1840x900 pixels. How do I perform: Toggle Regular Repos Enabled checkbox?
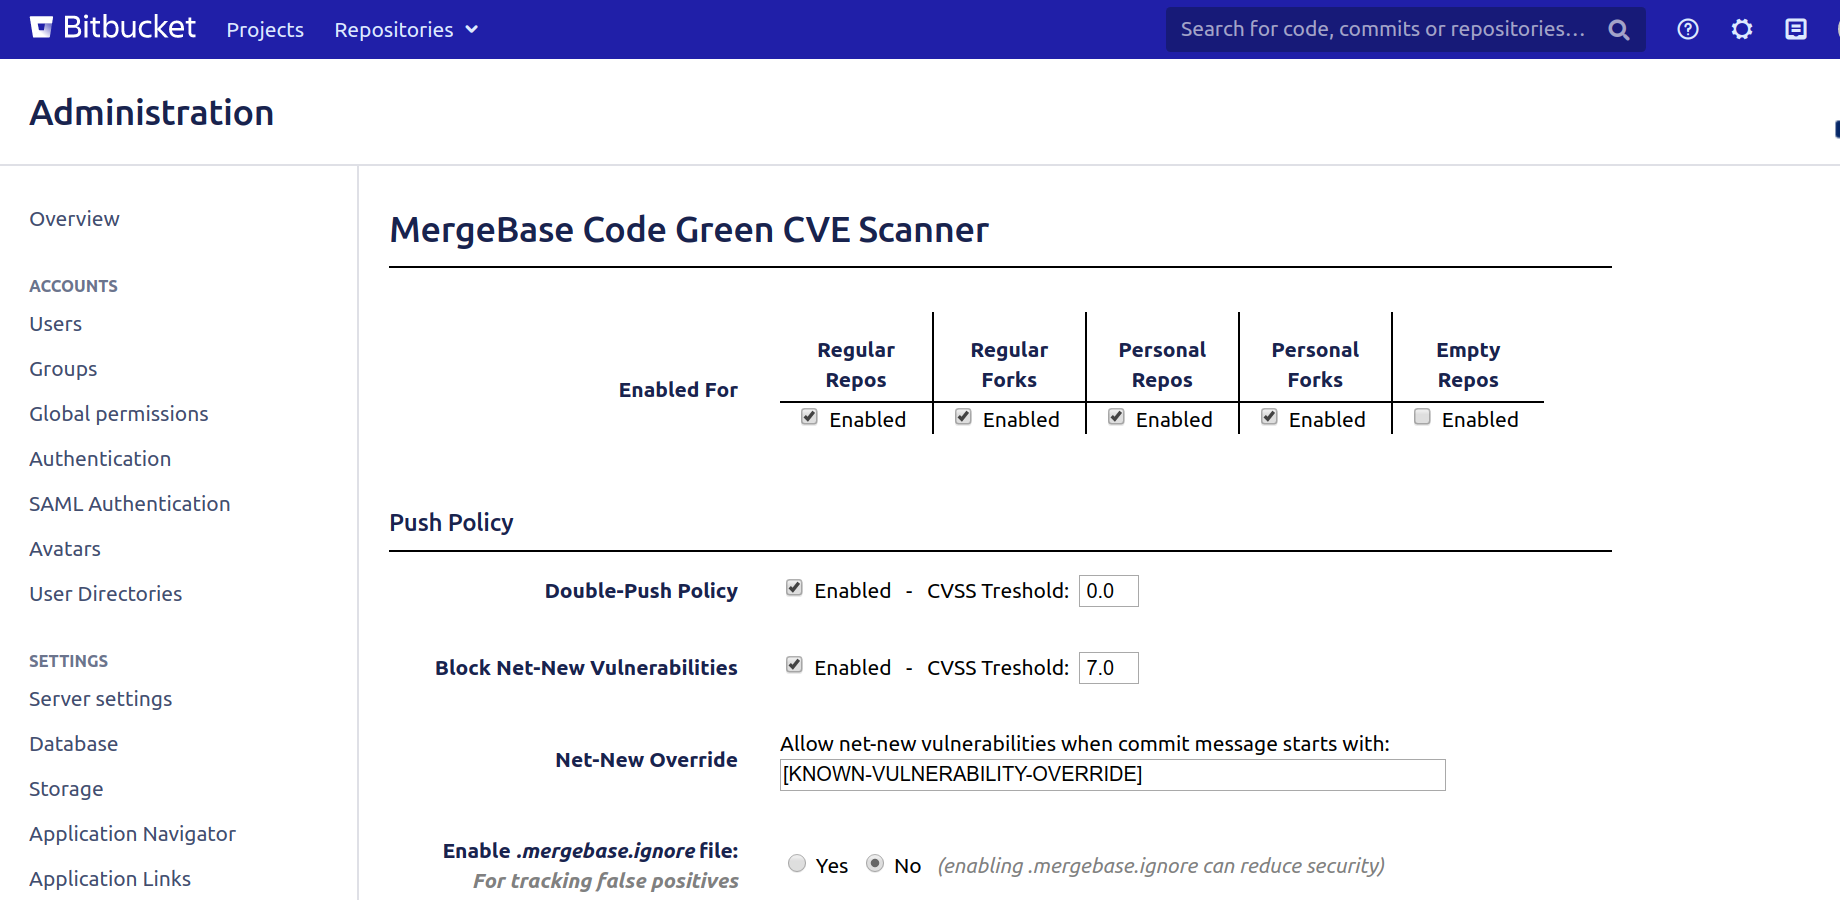[x=810, y=417]
